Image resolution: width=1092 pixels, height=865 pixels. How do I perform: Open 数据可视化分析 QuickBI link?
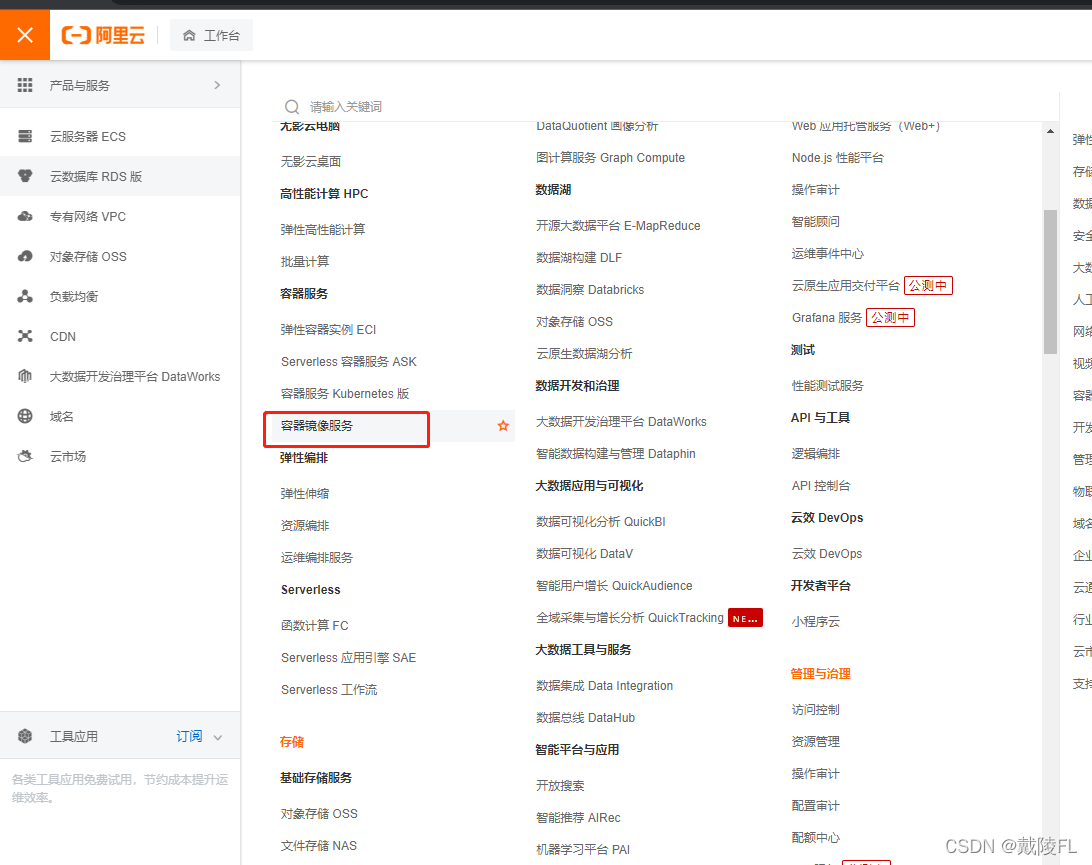(x=600, y=522)
